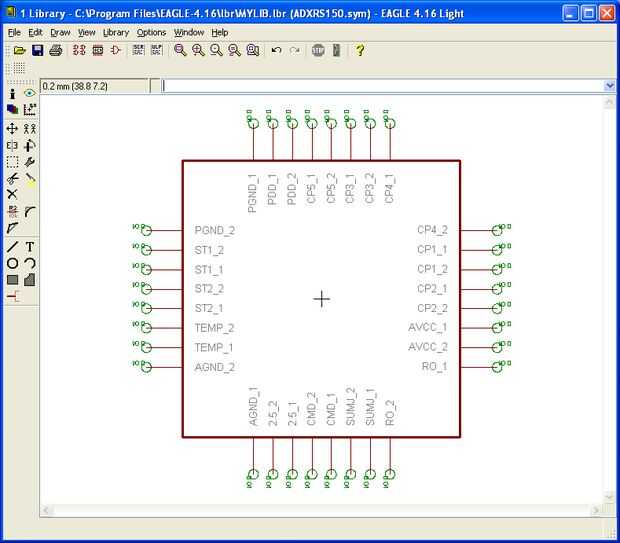
Task: Select the Mirror tool
Action: tap(12, 146)
